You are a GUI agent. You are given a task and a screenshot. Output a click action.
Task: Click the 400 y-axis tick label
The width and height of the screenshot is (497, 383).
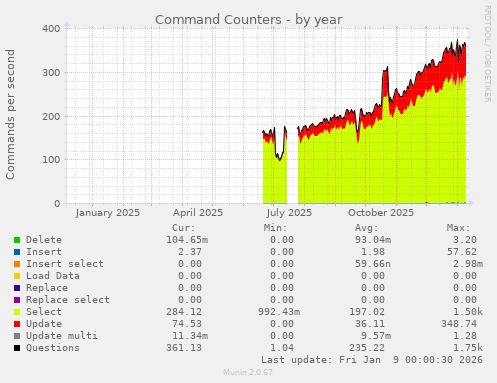[51, 29]
